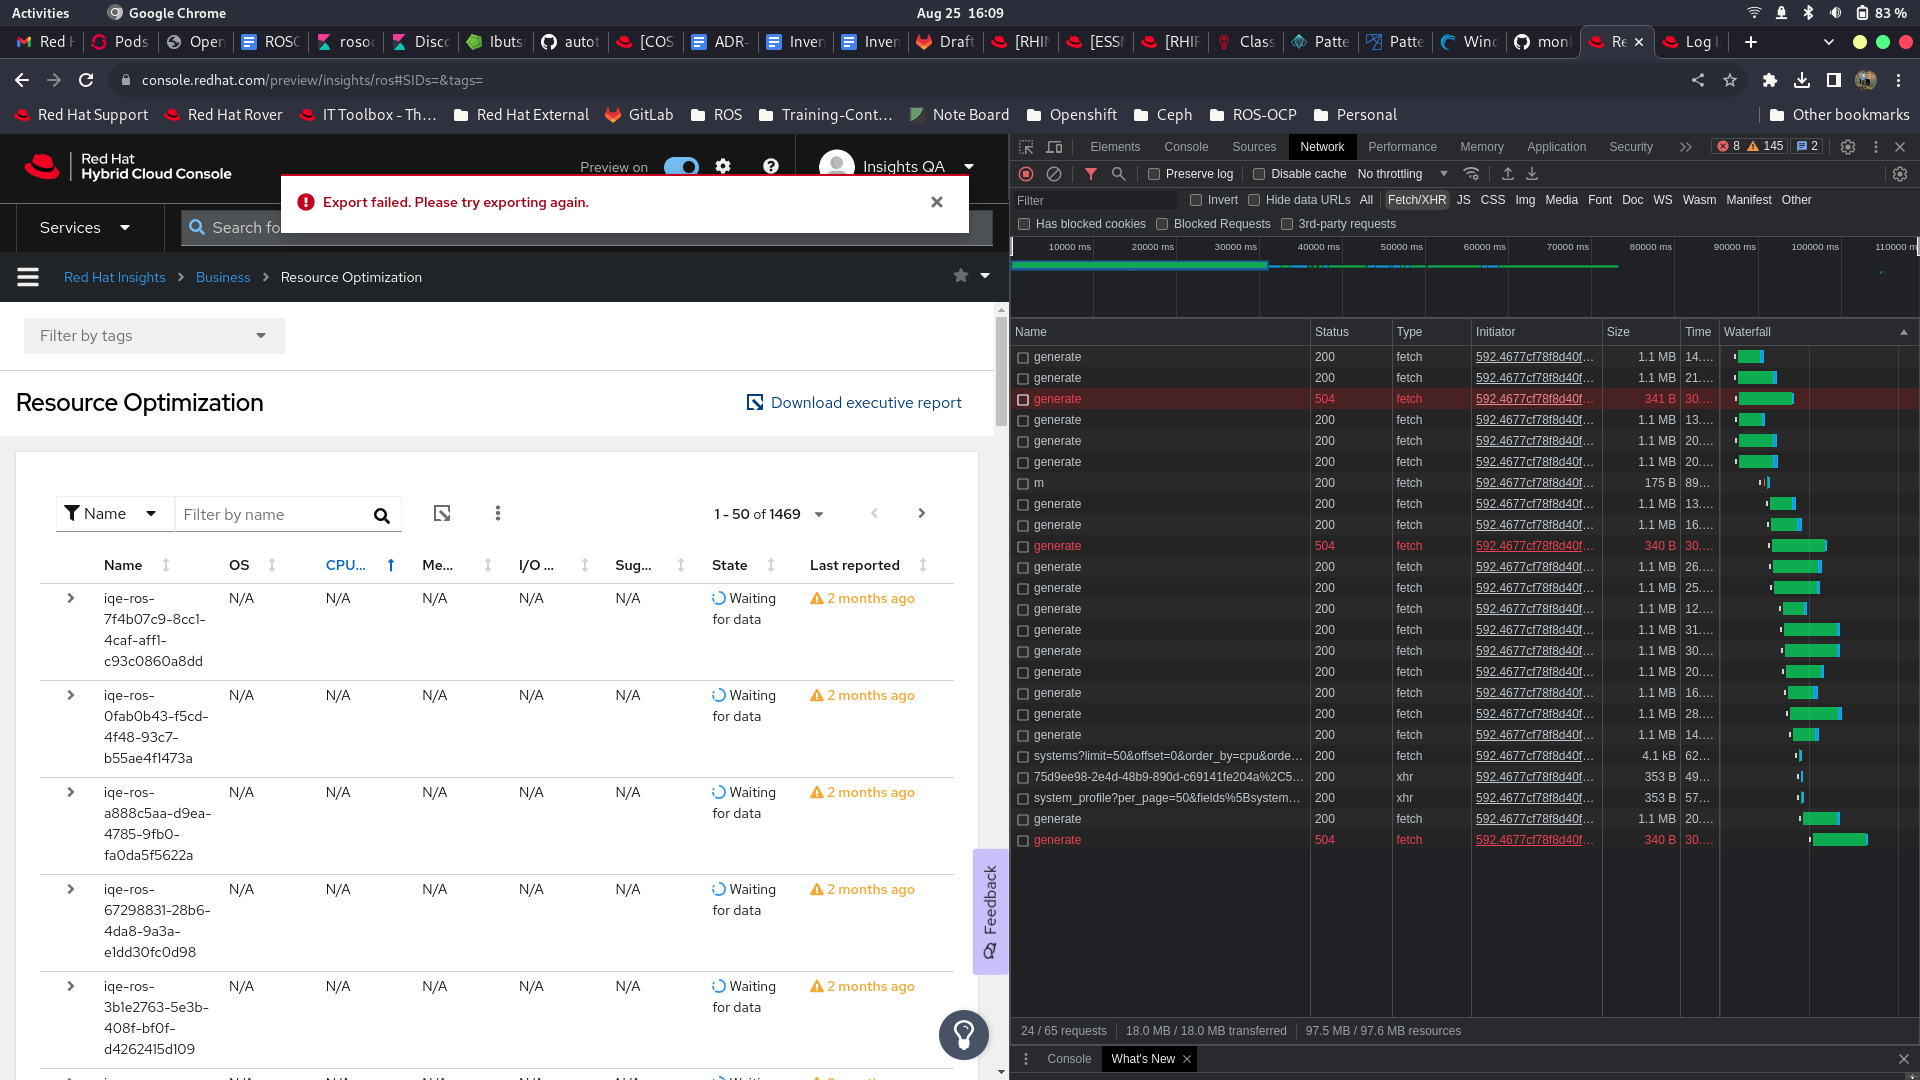Image resolution: width=1920 pixels, height=1080 pixels.
Task: Open the table kebab actions menu
Action: pos(498,514)
